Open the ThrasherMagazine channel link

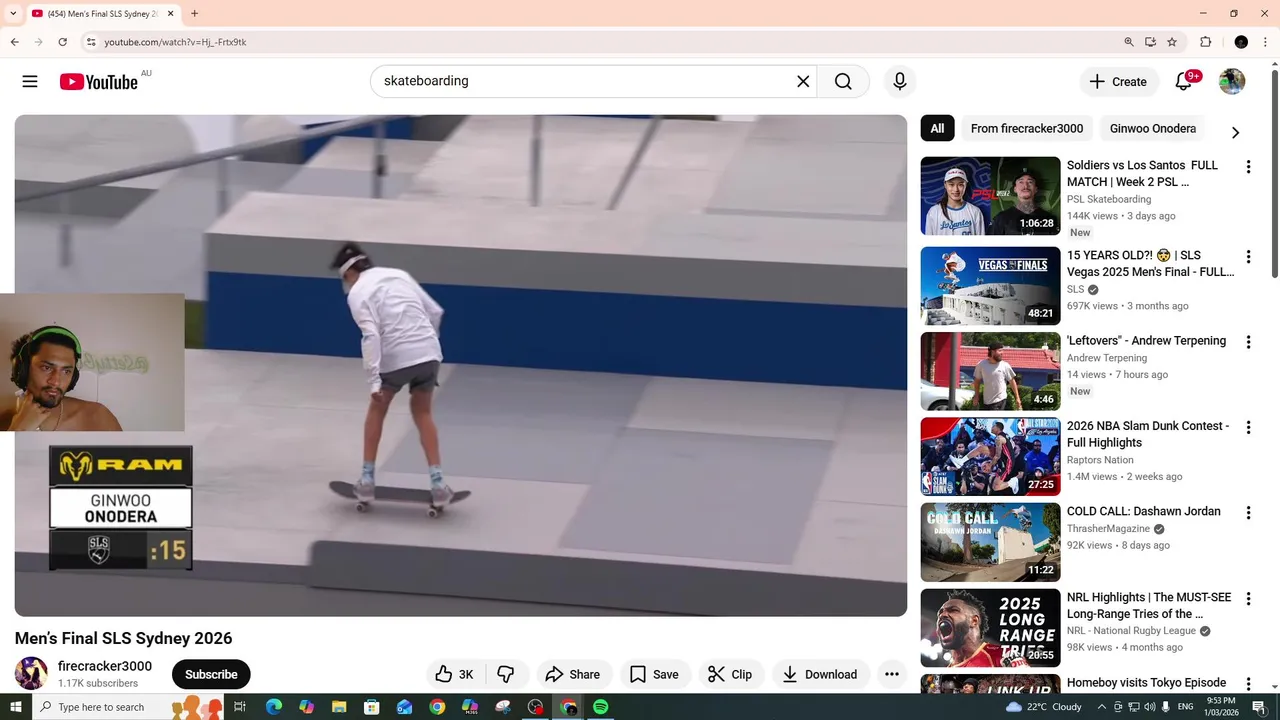pyautogui.click(x=1108, y=529)
